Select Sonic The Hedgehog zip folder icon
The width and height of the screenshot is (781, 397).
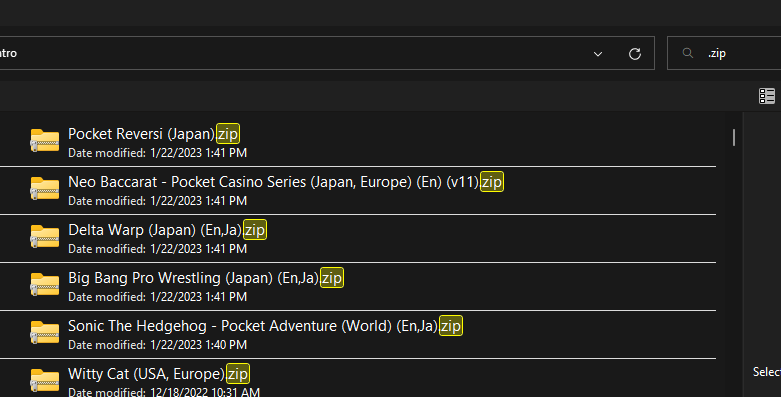coord(45,332)
